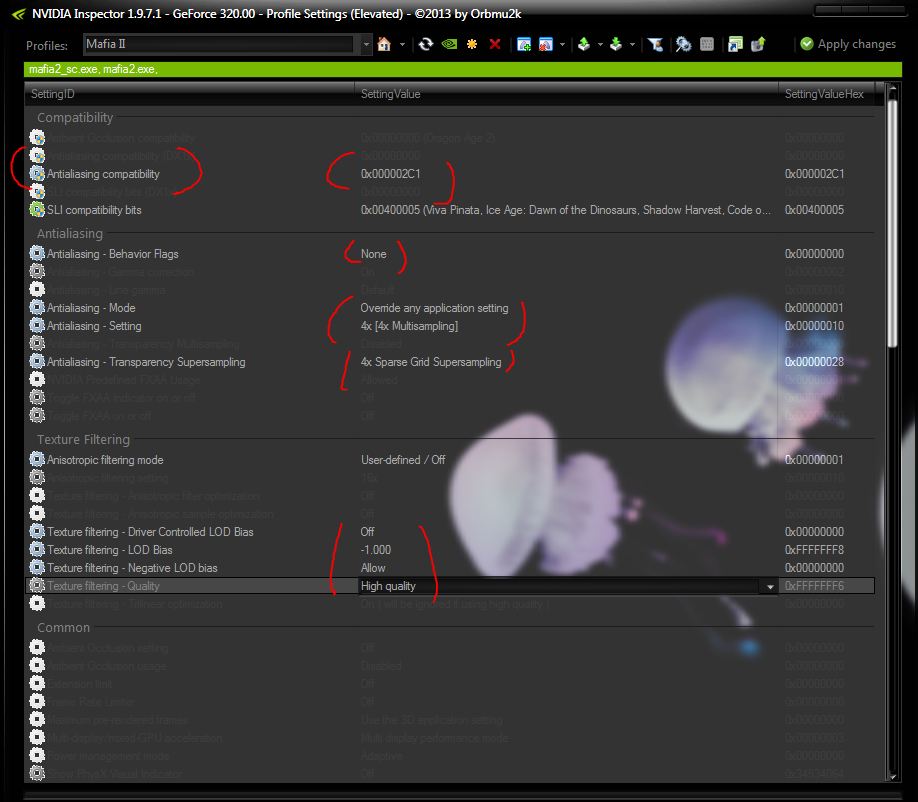Screen dimensions: 918x802
Task: Open the dropdown arrow next to home icon
Action: (x=402, y=44)
